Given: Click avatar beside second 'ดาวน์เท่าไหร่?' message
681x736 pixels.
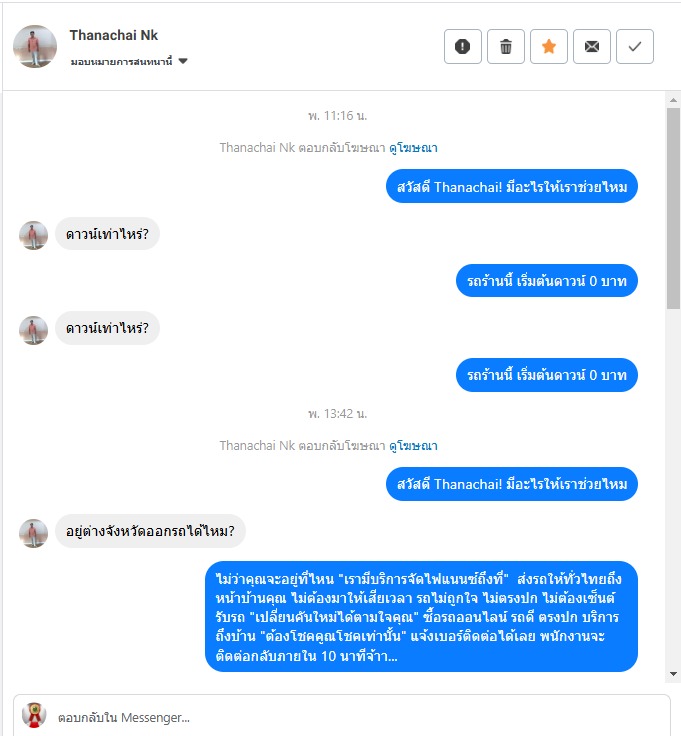Looking at the screenshot, I should tap(33, 330).
